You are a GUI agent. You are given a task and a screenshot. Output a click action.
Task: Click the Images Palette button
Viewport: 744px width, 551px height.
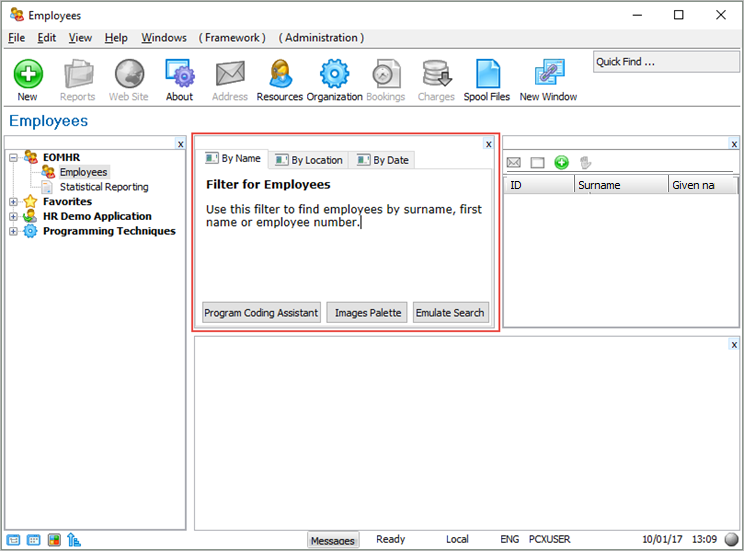click(x=368, y=313)
